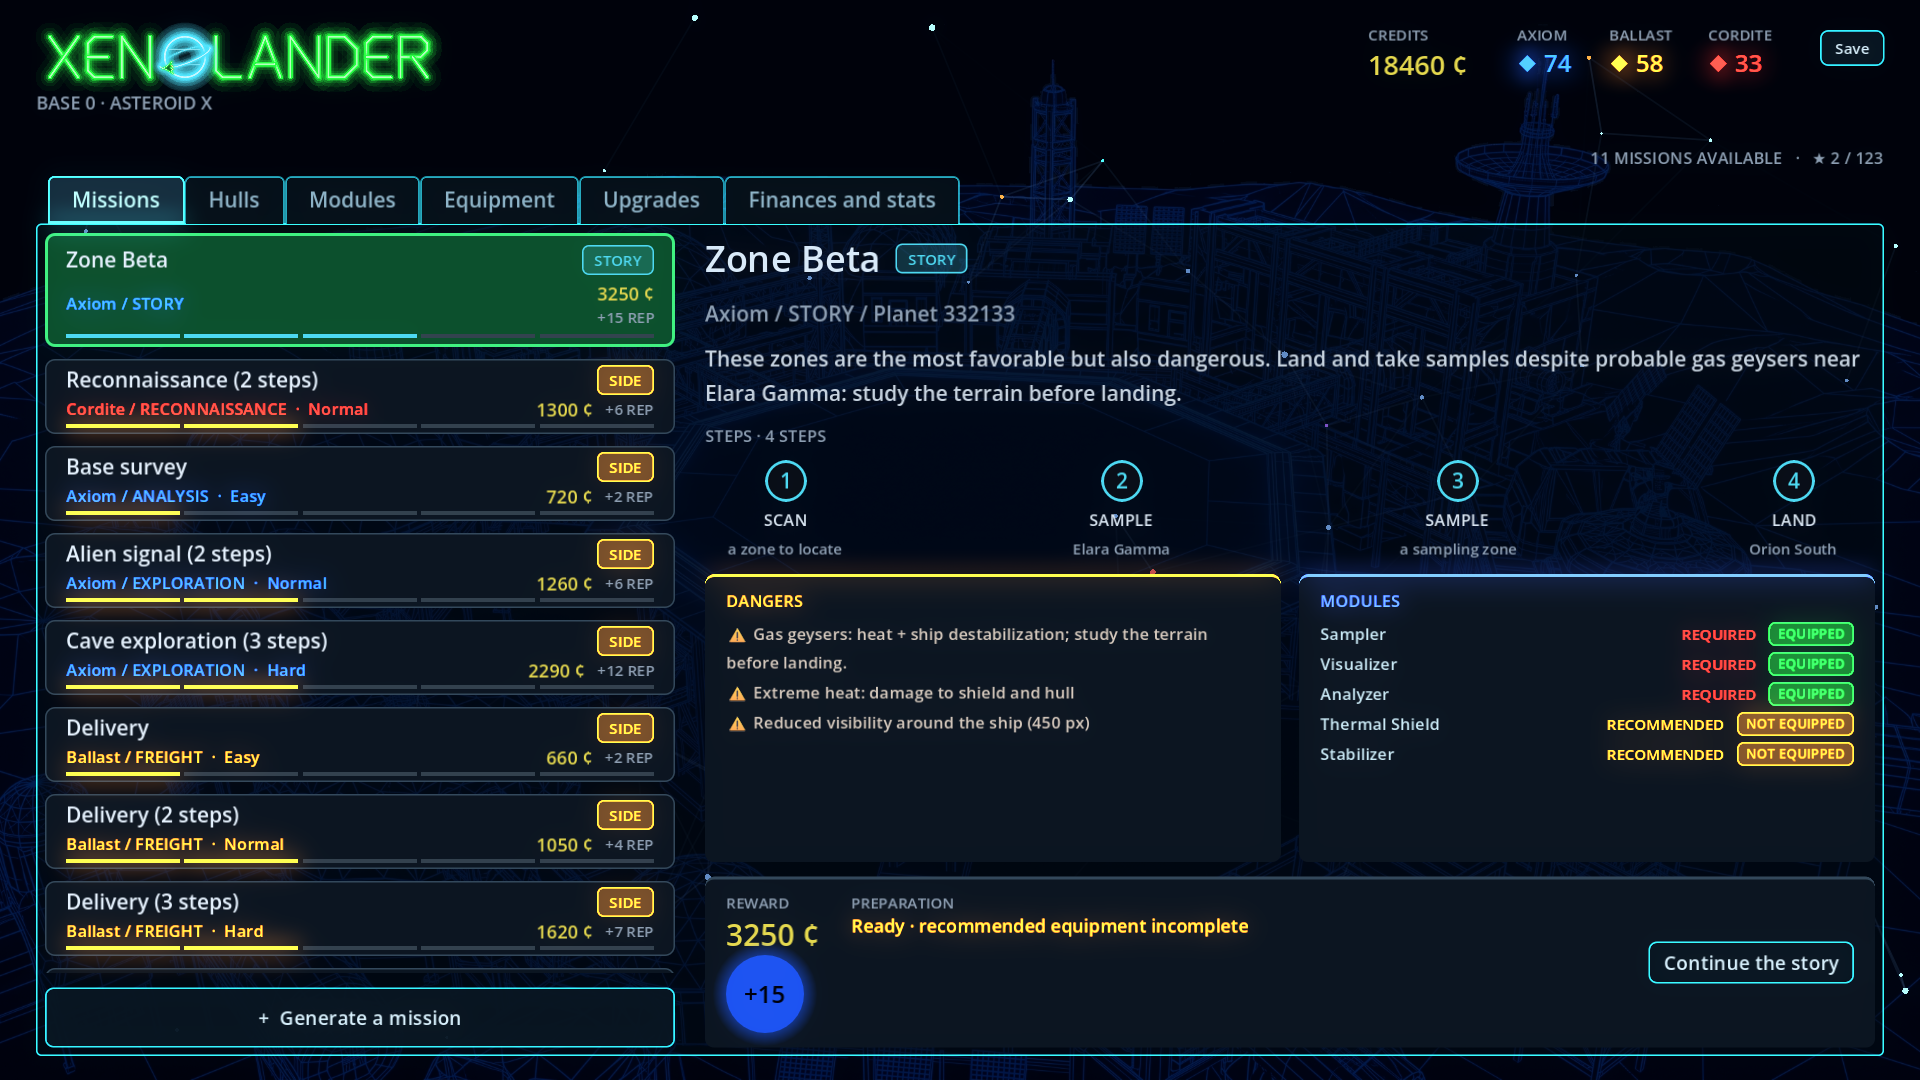This screenshot has width=1920, height=1080.
Task: Click Zone Beta mission progress bar
Action: click(360, 336)
